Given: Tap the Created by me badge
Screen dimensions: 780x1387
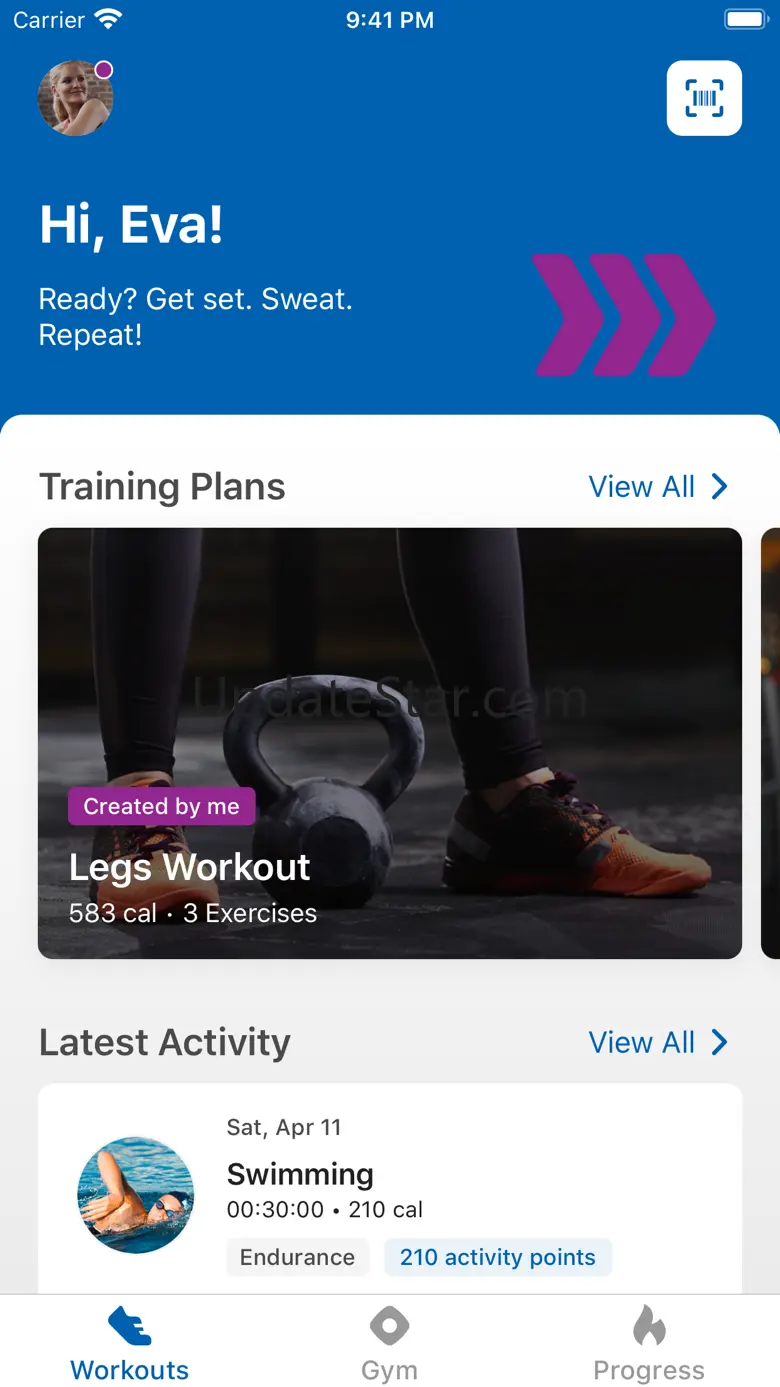Looking at the screenshot, I should pyautogui.click(x=162, y=806).
